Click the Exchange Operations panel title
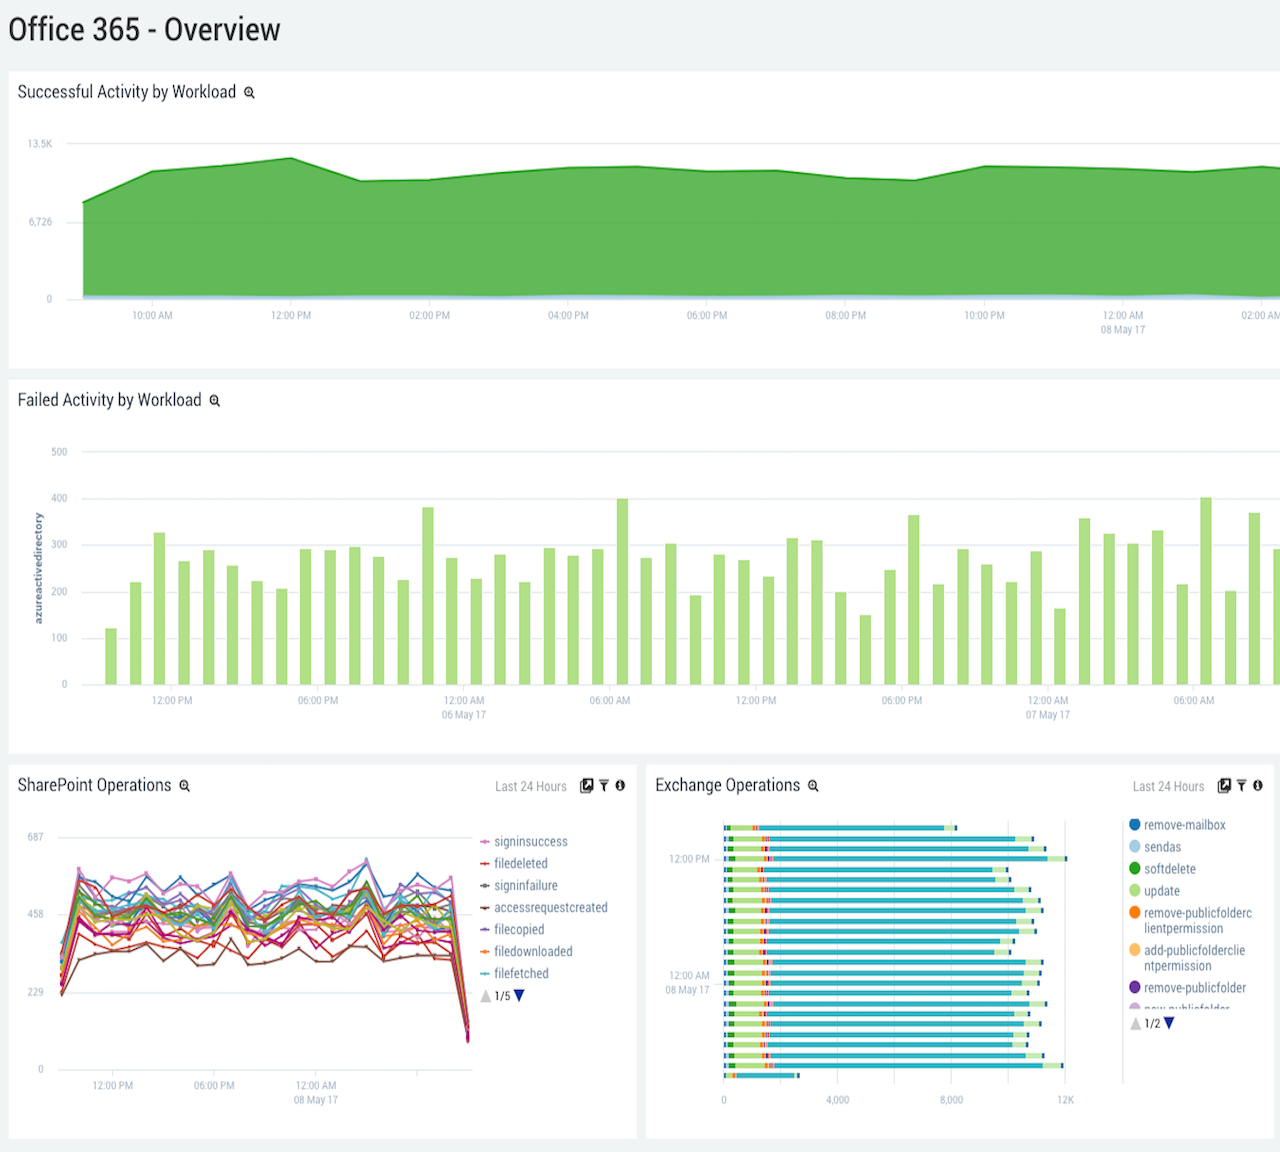The height and width of the screenshot is (1152, 1280). [x=727, y=785]
